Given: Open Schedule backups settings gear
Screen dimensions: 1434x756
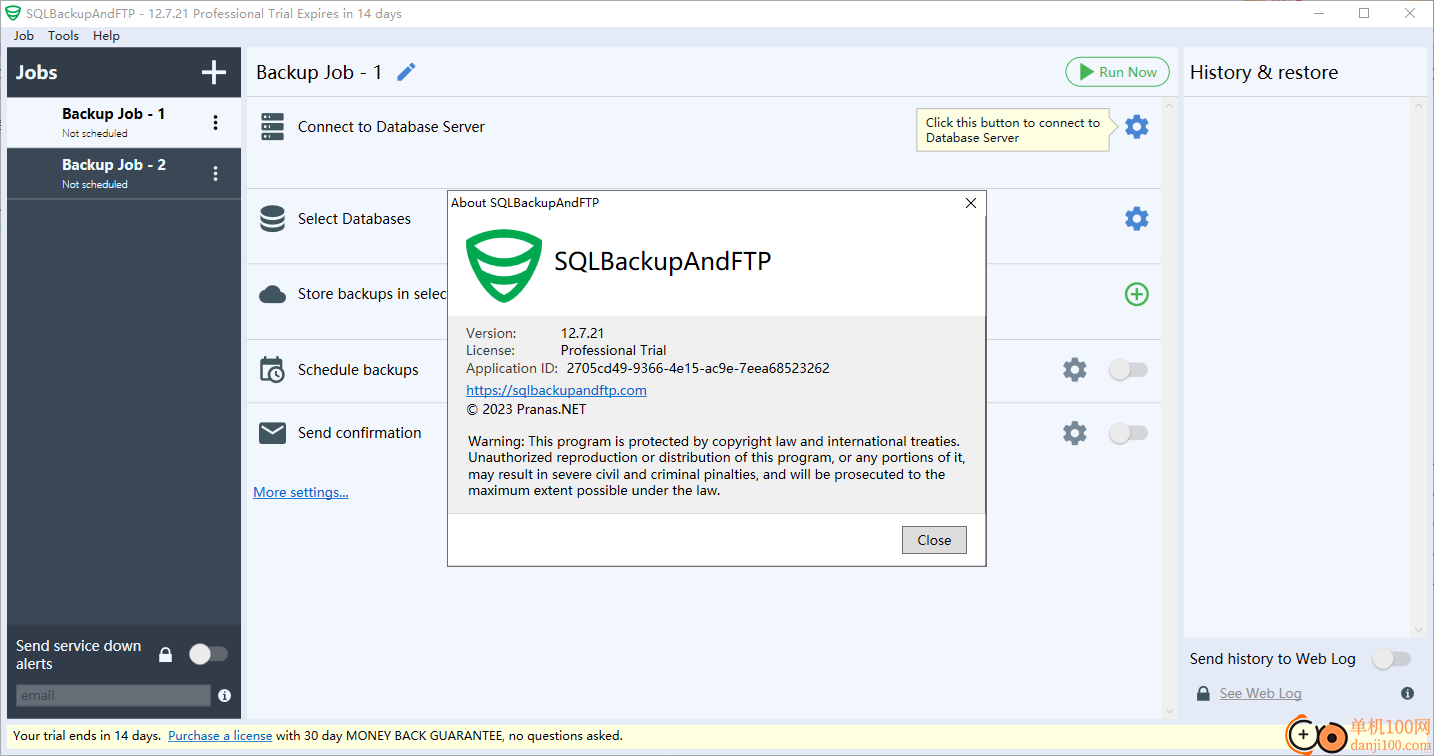Looking at the screenshot, I should (1075, 370).
